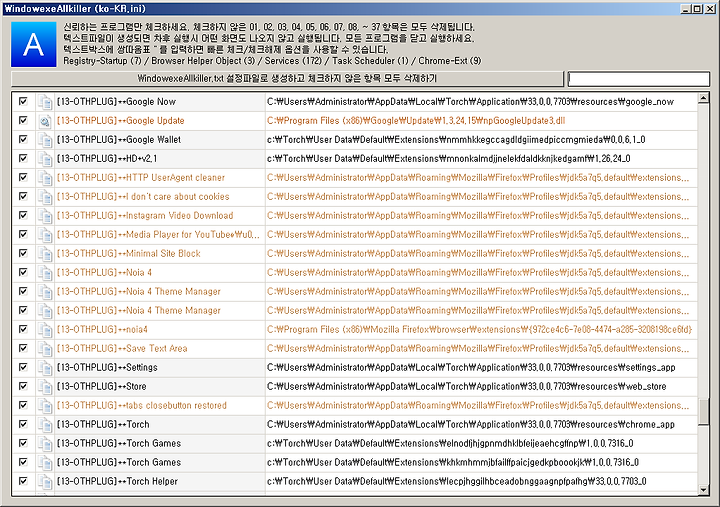Click file icon of Minimal Site Block row
Screen dimensions: 720x507
45,254
